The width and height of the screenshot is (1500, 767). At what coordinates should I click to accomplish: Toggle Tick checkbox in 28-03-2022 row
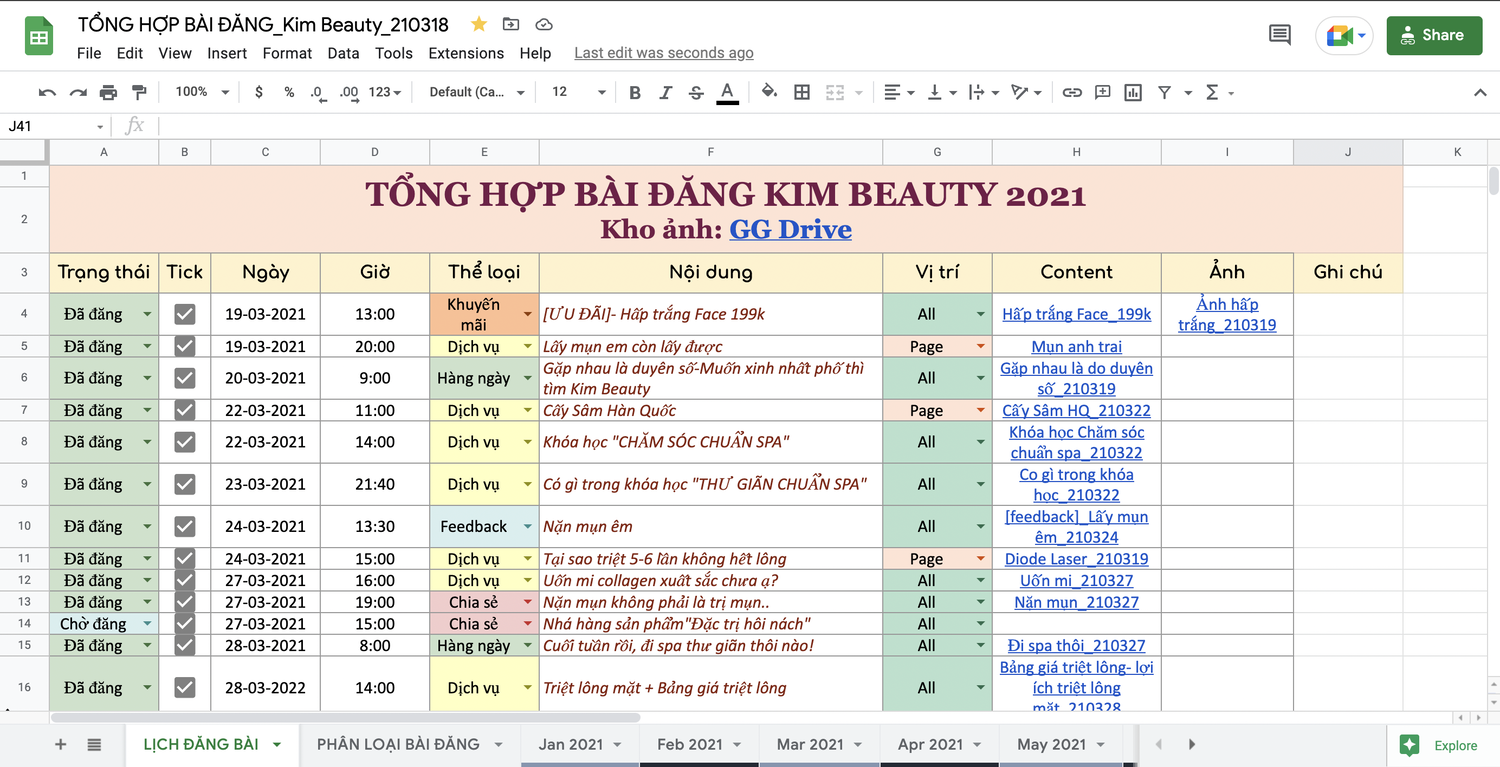click(185, 687)
